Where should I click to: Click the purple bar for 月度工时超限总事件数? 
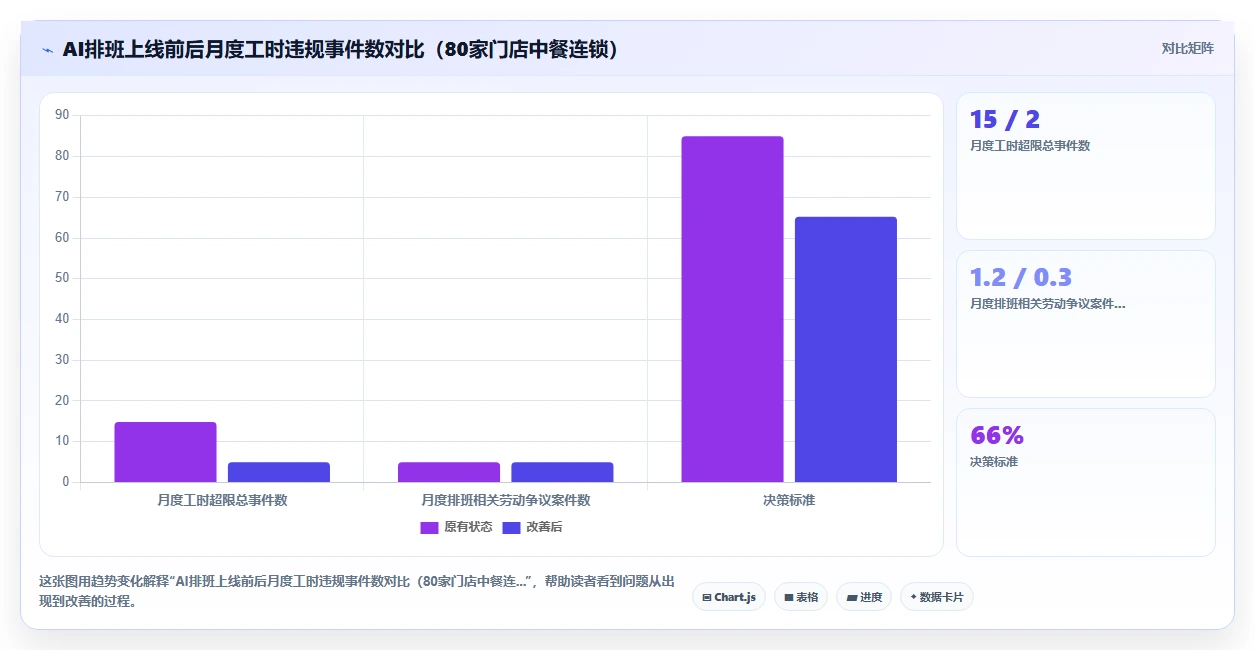tap(165, 452)
